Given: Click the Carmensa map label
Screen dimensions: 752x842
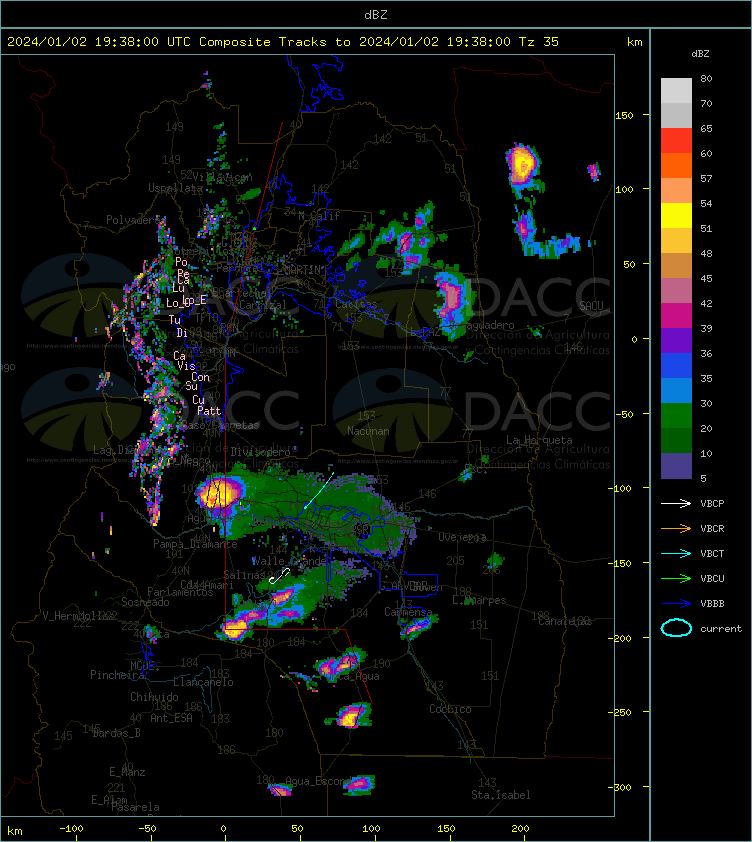Looking at the screenshot, I should pos(408,612).
